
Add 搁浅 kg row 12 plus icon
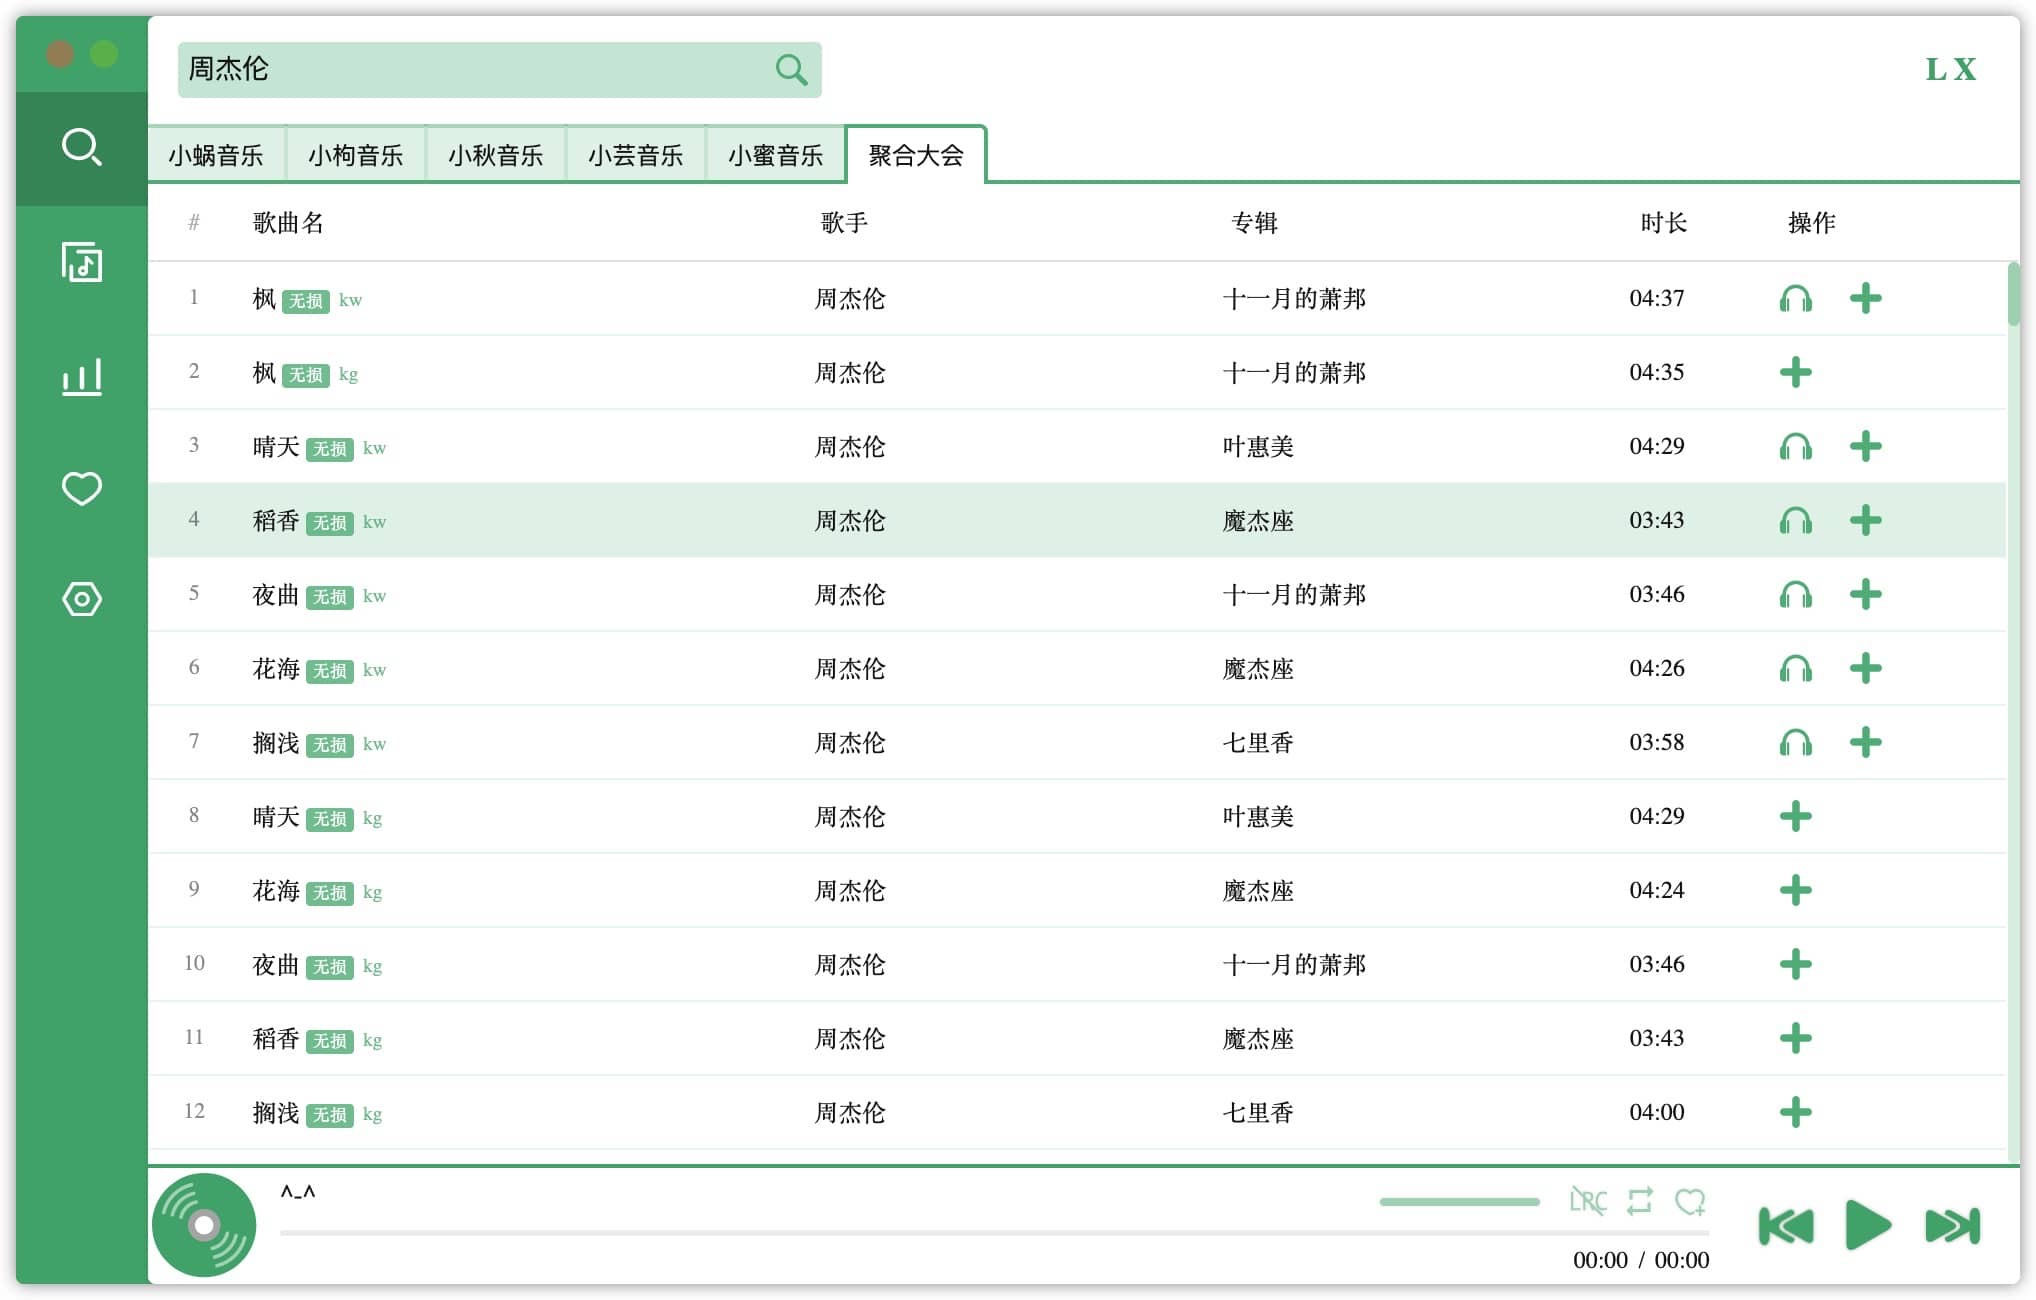click(x=1795, y=1112)
